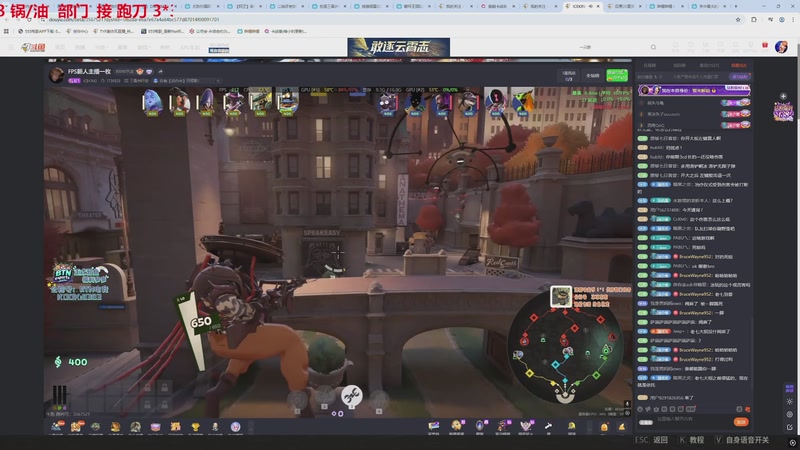Image resolution: width=800 pixels, height=450 pixels.
Task: Open the red gift icon in header
Action: (x=765, y=45)
